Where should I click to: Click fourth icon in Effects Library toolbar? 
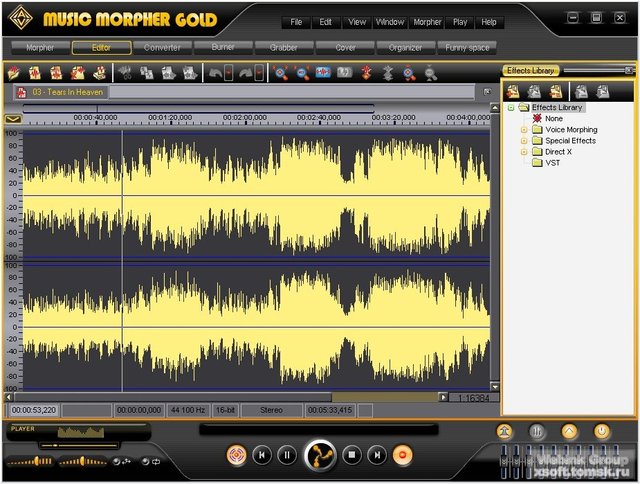click(582, 91)
